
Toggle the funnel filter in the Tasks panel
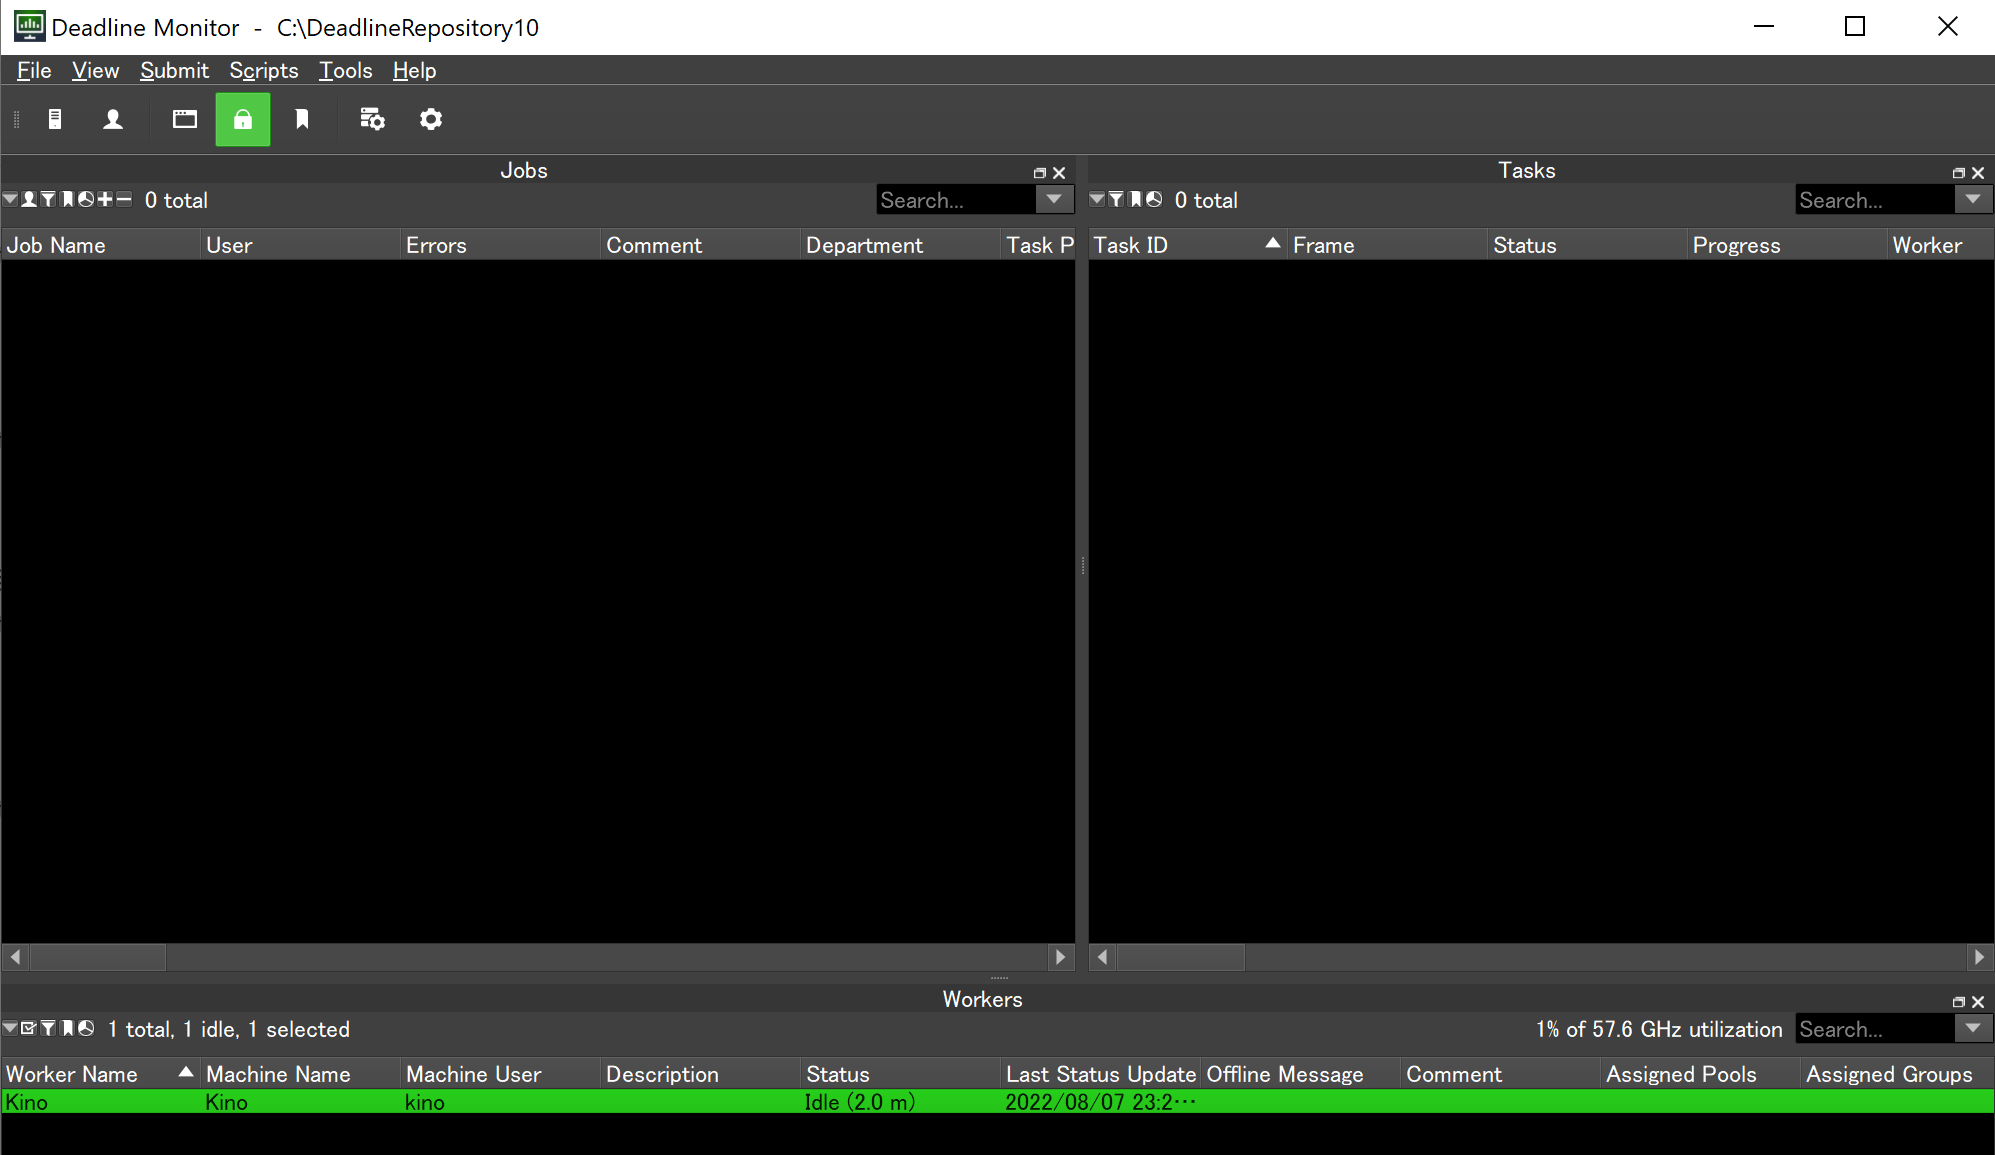[x=1117, y=200]
